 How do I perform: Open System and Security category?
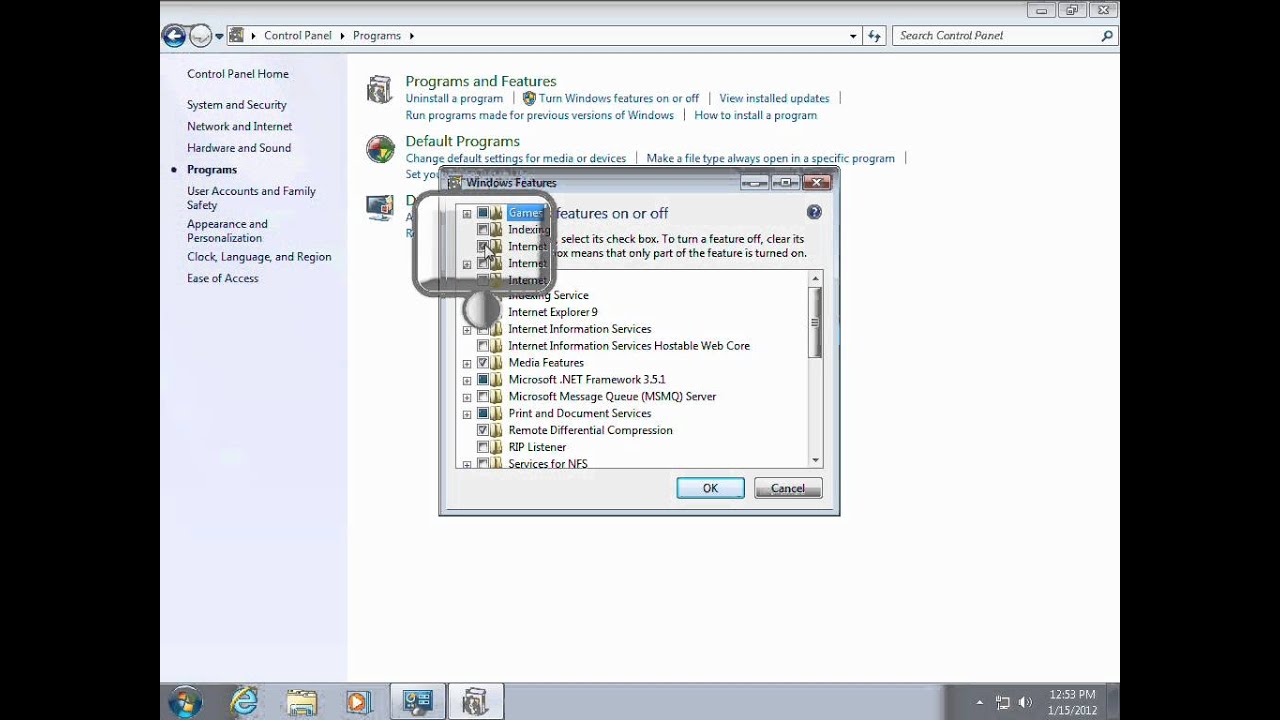point(237,105)
